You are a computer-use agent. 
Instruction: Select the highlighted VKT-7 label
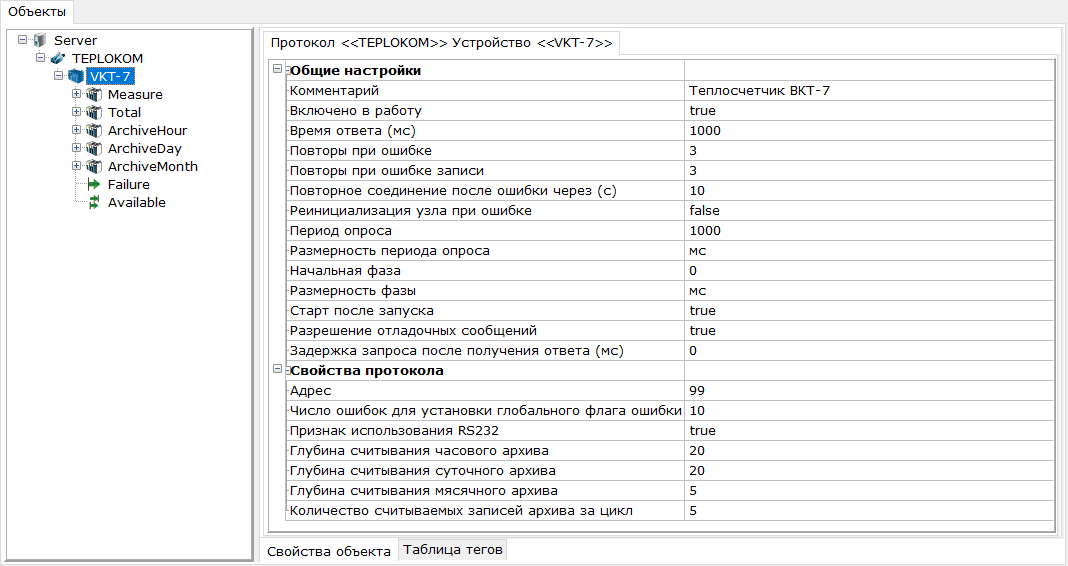click(110, 76)
